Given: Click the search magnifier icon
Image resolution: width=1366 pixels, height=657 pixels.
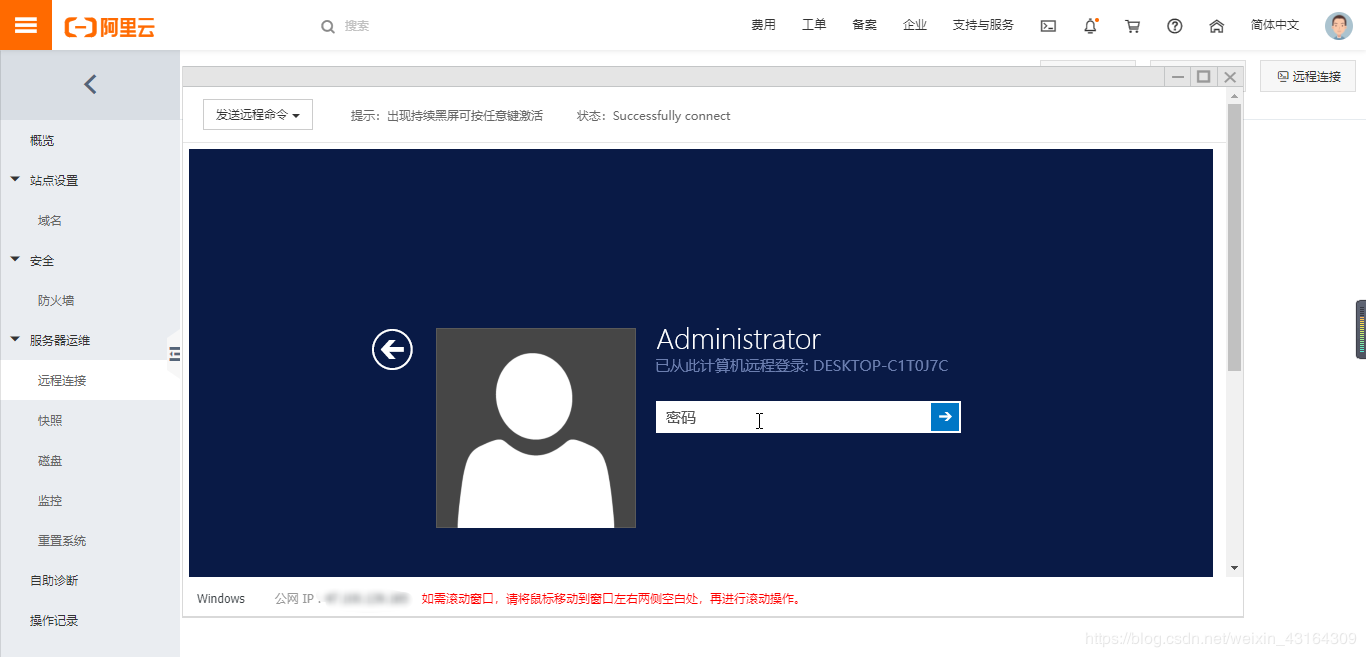Looking at the screenshot, I should click(x=328, y=26).
